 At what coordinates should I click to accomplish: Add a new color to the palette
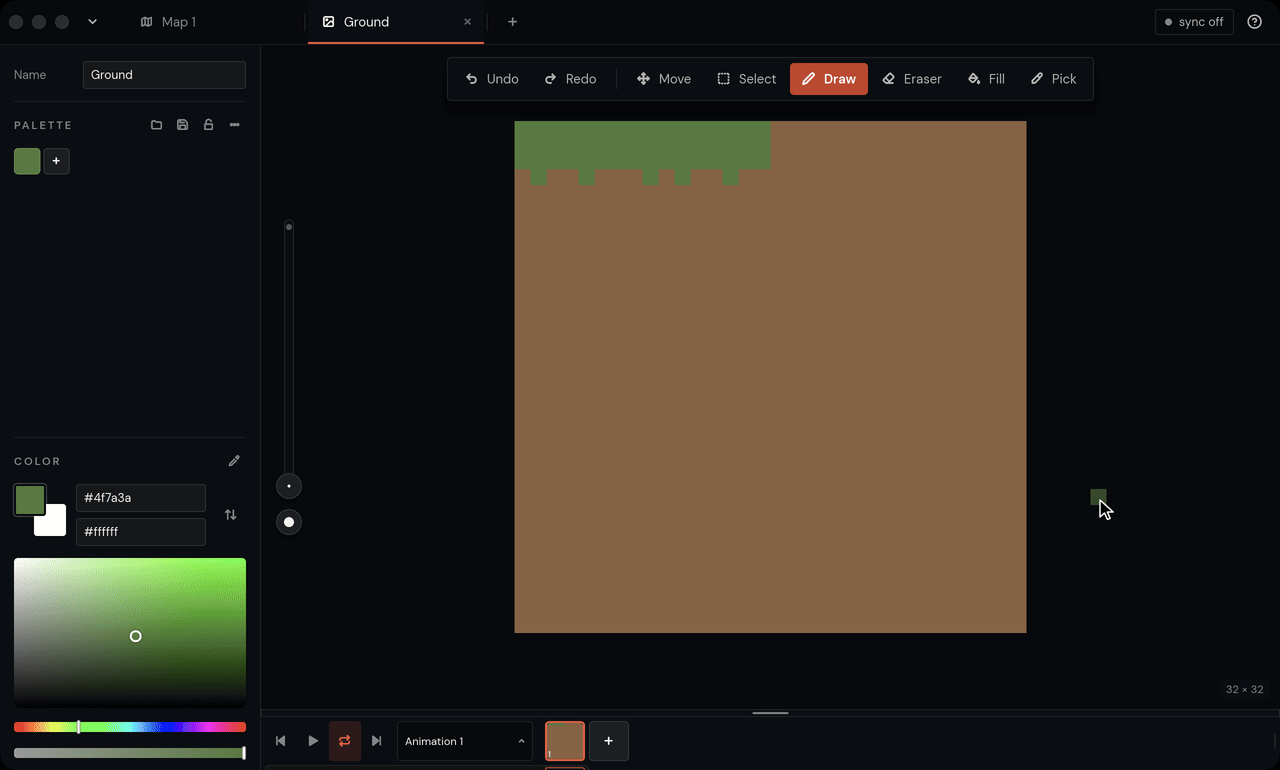tap(56, 161)
